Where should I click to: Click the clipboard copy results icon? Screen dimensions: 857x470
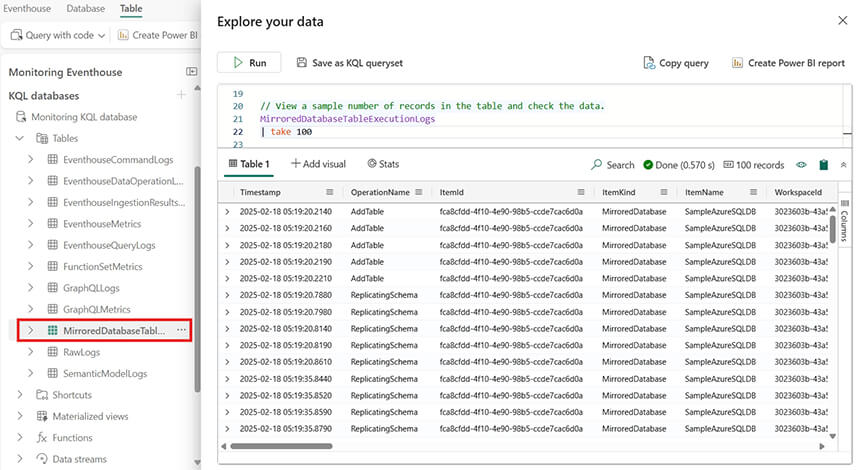pyautogui.click(x=823, y=164)
